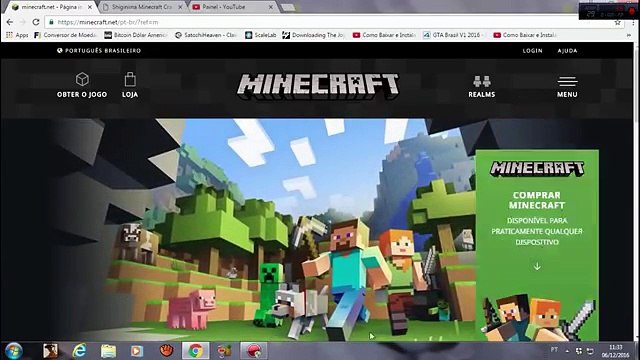The height and width of the screenshot is (360, 640).
Task: Click the taskbar clock and date
Action: [x=616, y=351]
